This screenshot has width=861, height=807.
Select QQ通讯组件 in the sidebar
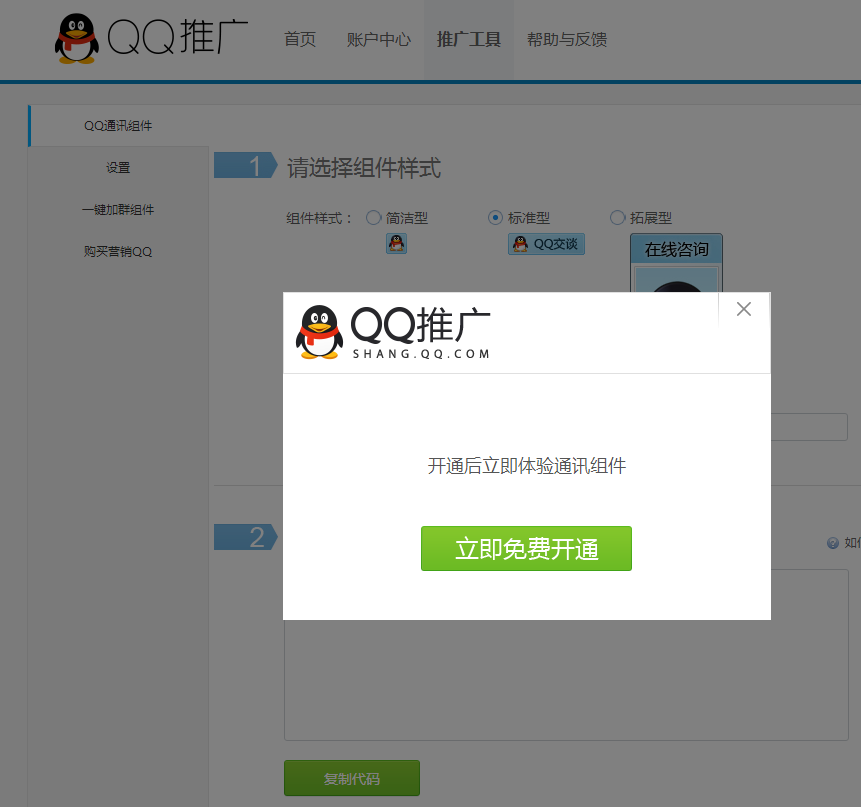point(118,126)
